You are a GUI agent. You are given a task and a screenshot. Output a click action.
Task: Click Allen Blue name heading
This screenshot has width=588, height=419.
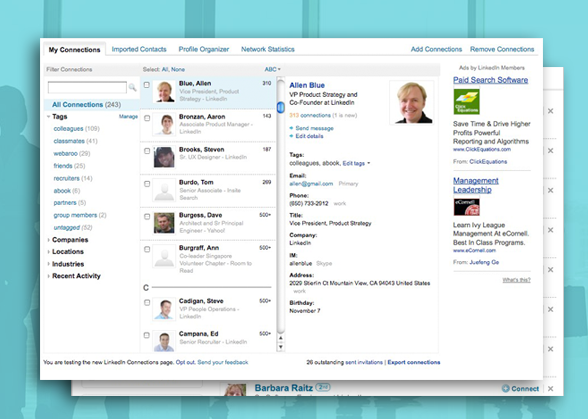coord(307,85)
